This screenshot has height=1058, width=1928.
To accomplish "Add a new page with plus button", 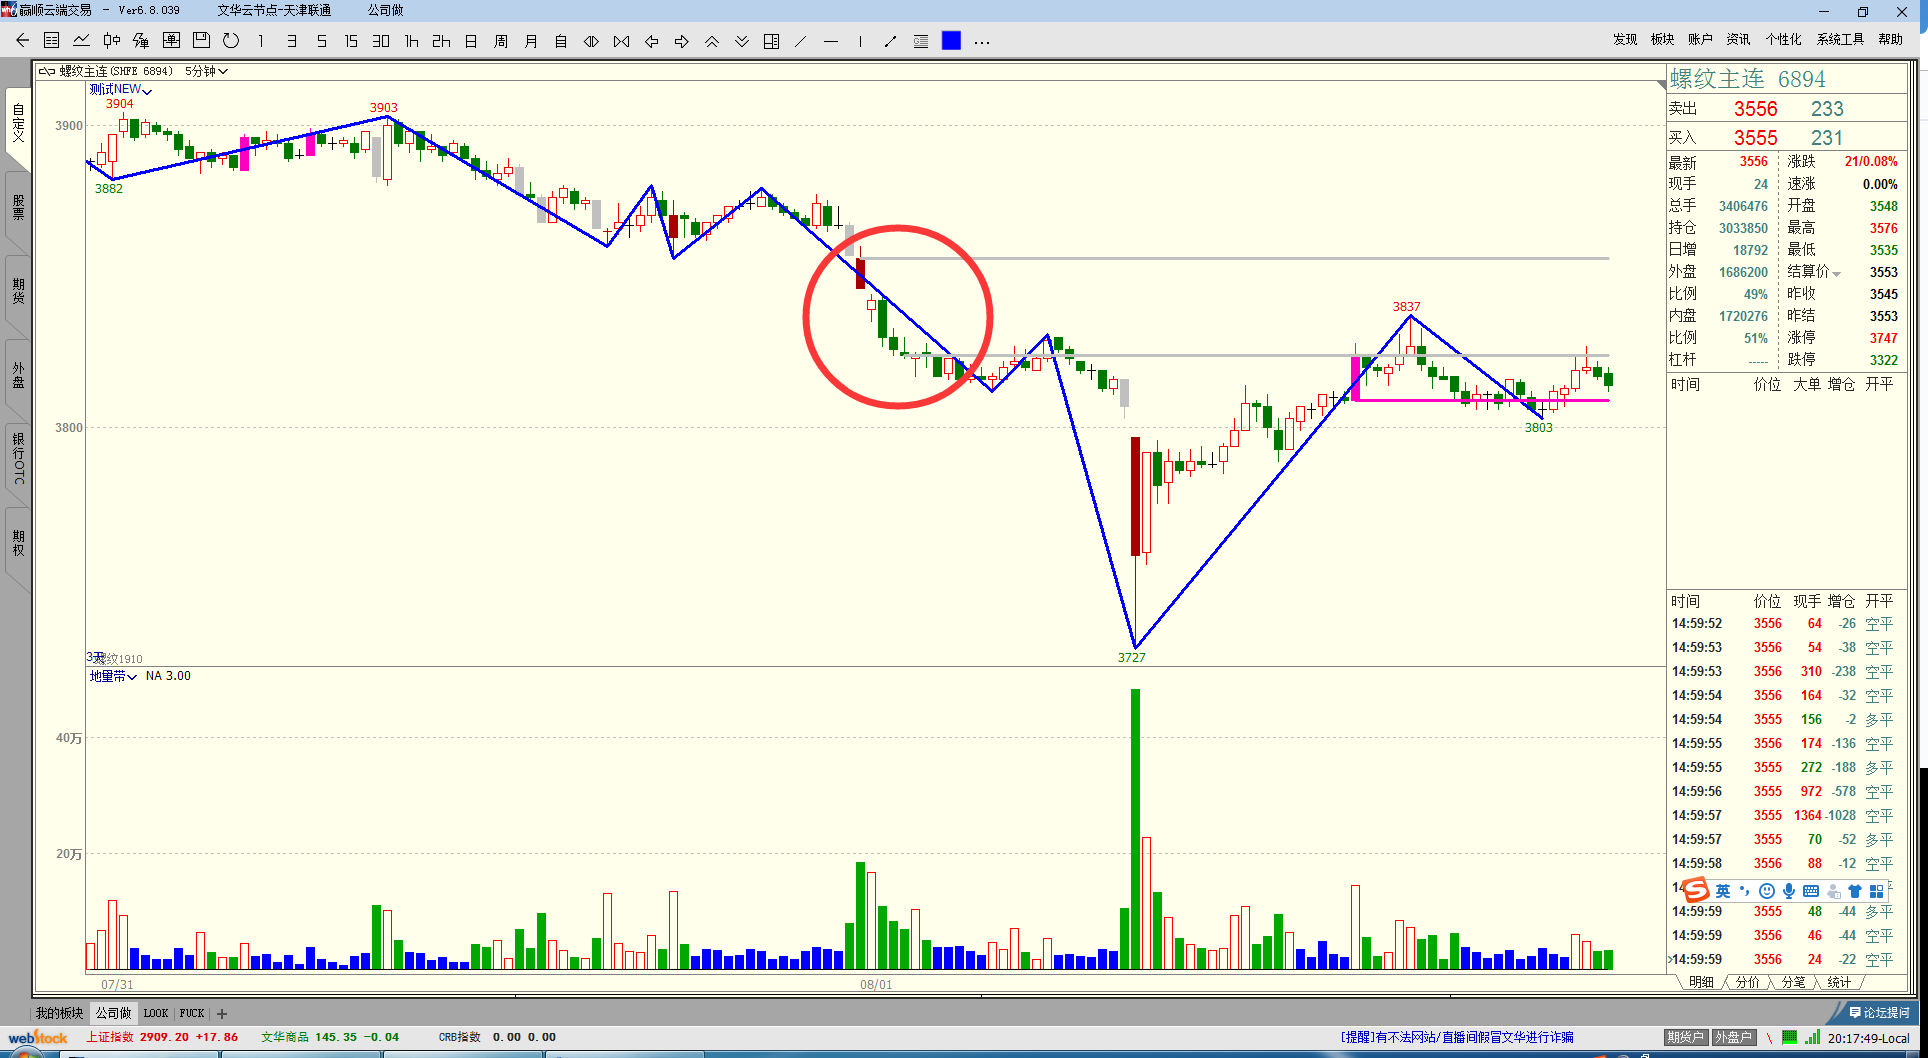I will 222,1013.
